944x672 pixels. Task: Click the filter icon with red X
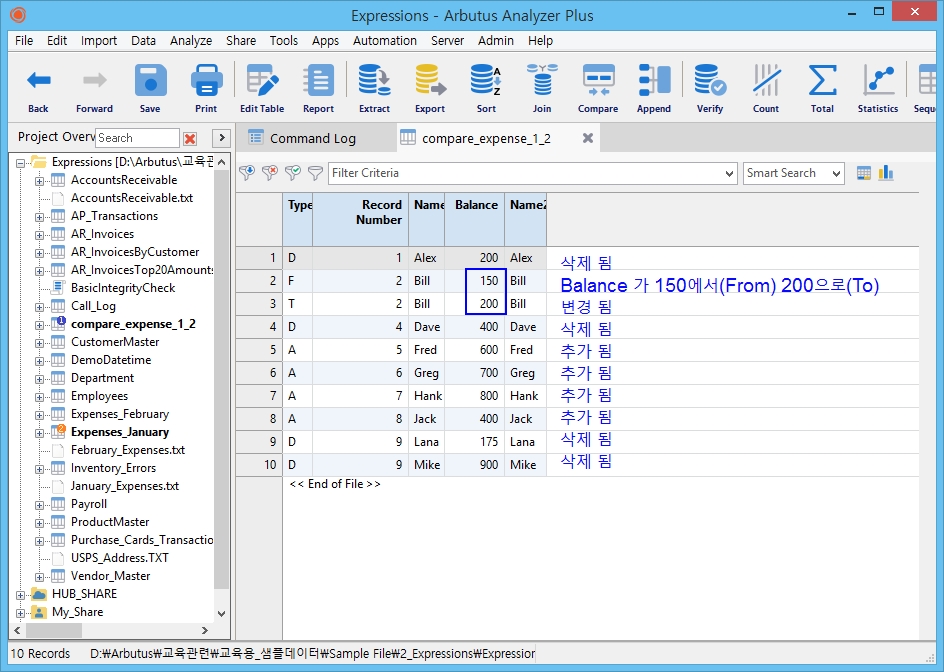(270, 173)
